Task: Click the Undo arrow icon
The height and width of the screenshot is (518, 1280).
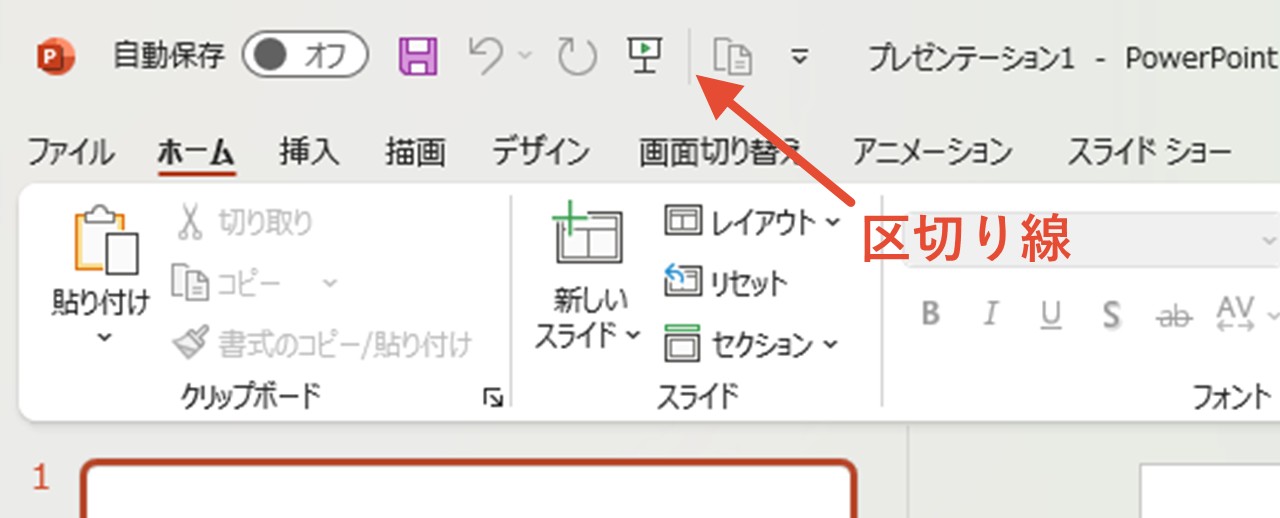Action: tap(485, 57)
